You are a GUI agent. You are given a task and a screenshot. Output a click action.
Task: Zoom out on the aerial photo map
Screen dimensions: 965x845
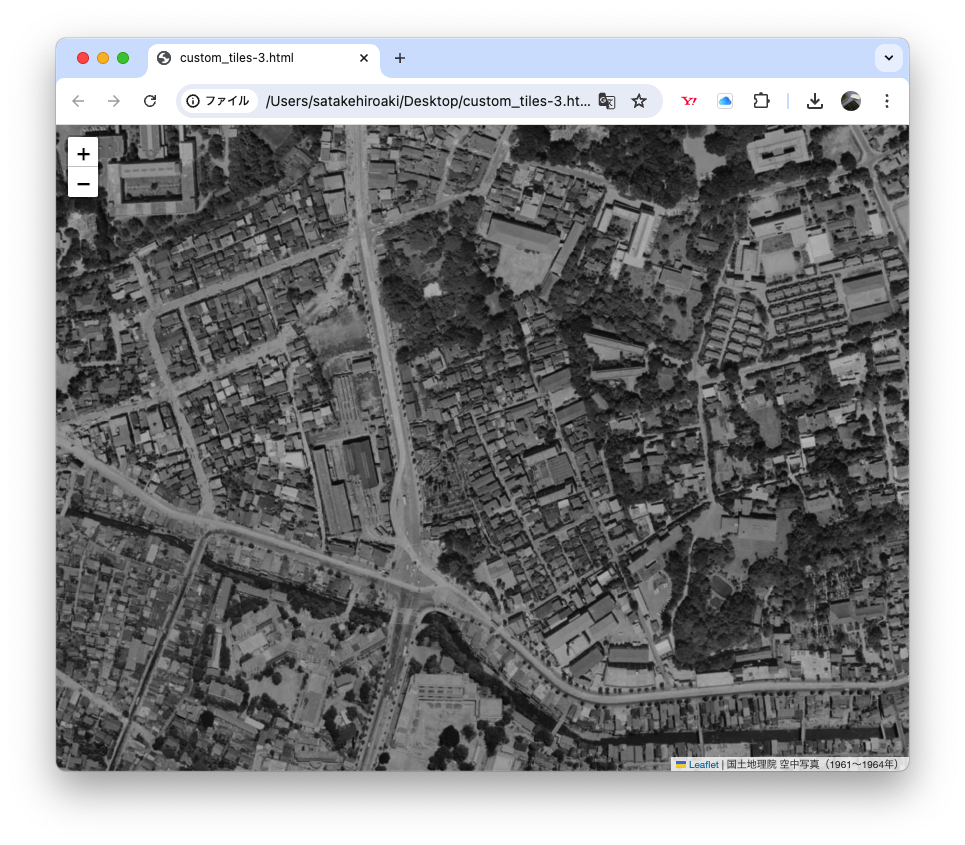83,183
